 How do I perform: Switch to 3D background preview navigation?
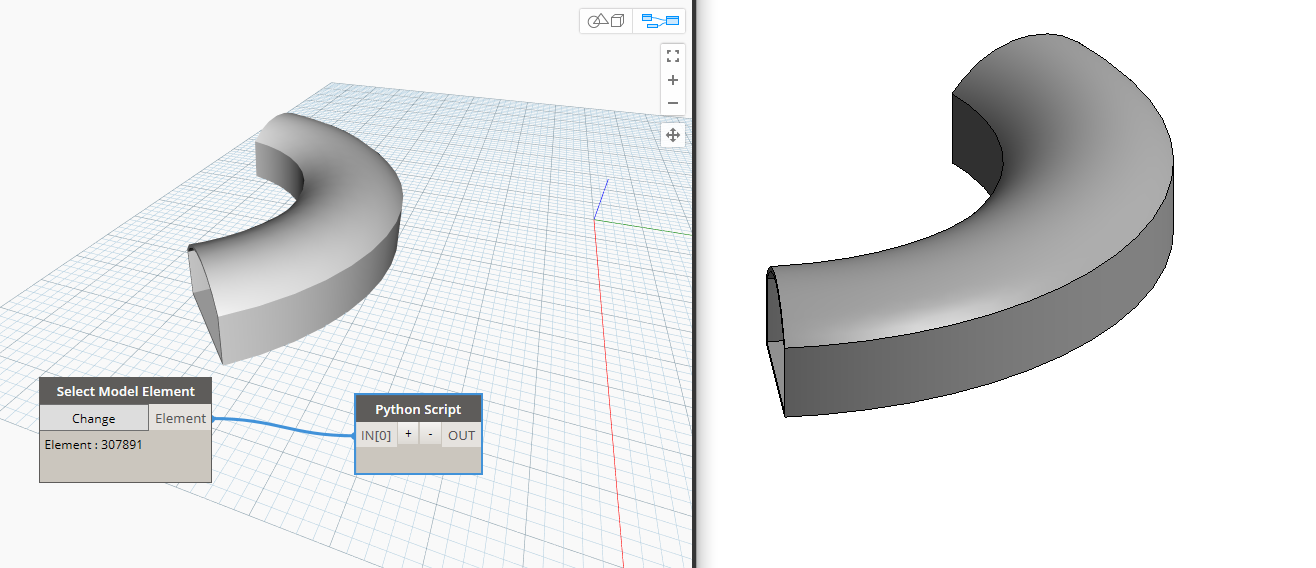[x=606, y=21]
